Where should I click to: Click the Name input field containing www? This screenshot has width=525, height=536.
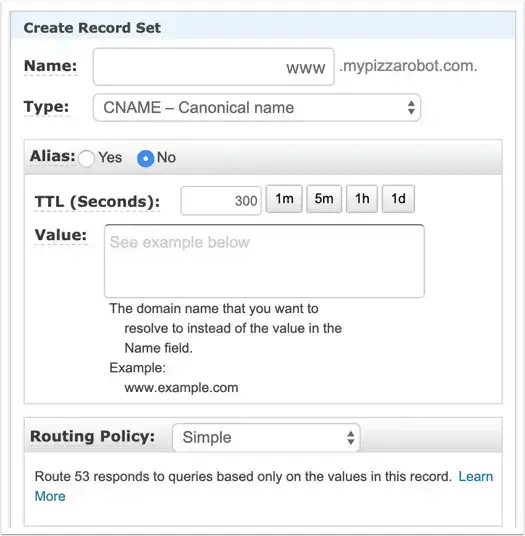(213, 67)
